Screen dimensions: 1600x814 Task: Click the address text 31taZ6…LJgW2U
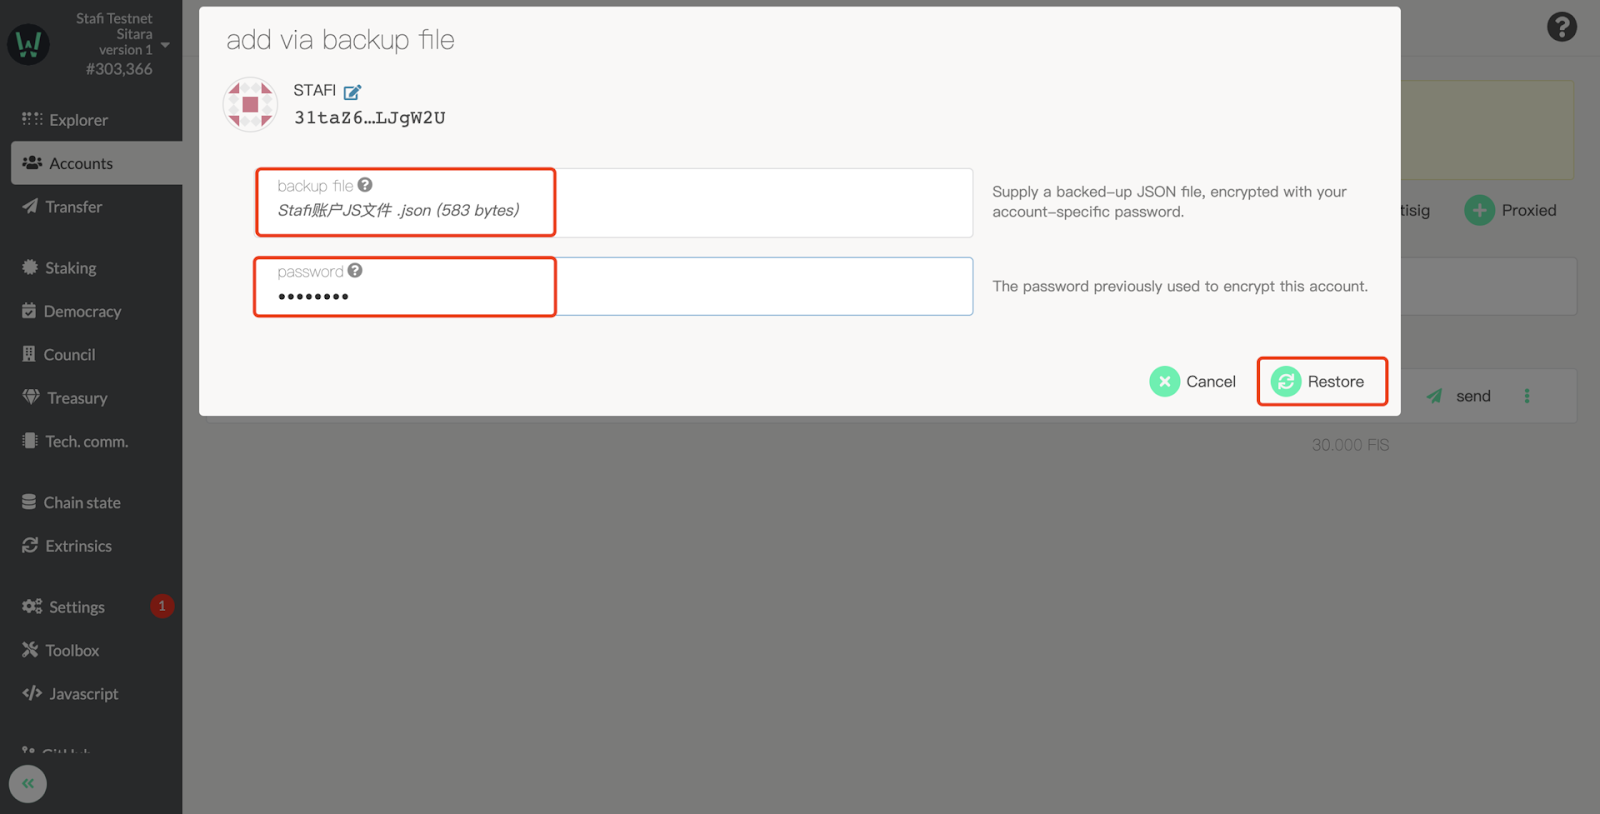point(370,118)
